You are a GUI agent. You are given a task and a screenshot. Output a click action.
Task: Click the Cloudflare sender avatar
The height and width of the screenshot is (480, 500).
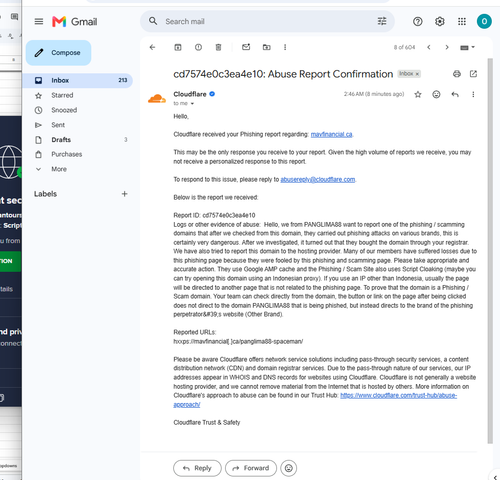[157, 99]
